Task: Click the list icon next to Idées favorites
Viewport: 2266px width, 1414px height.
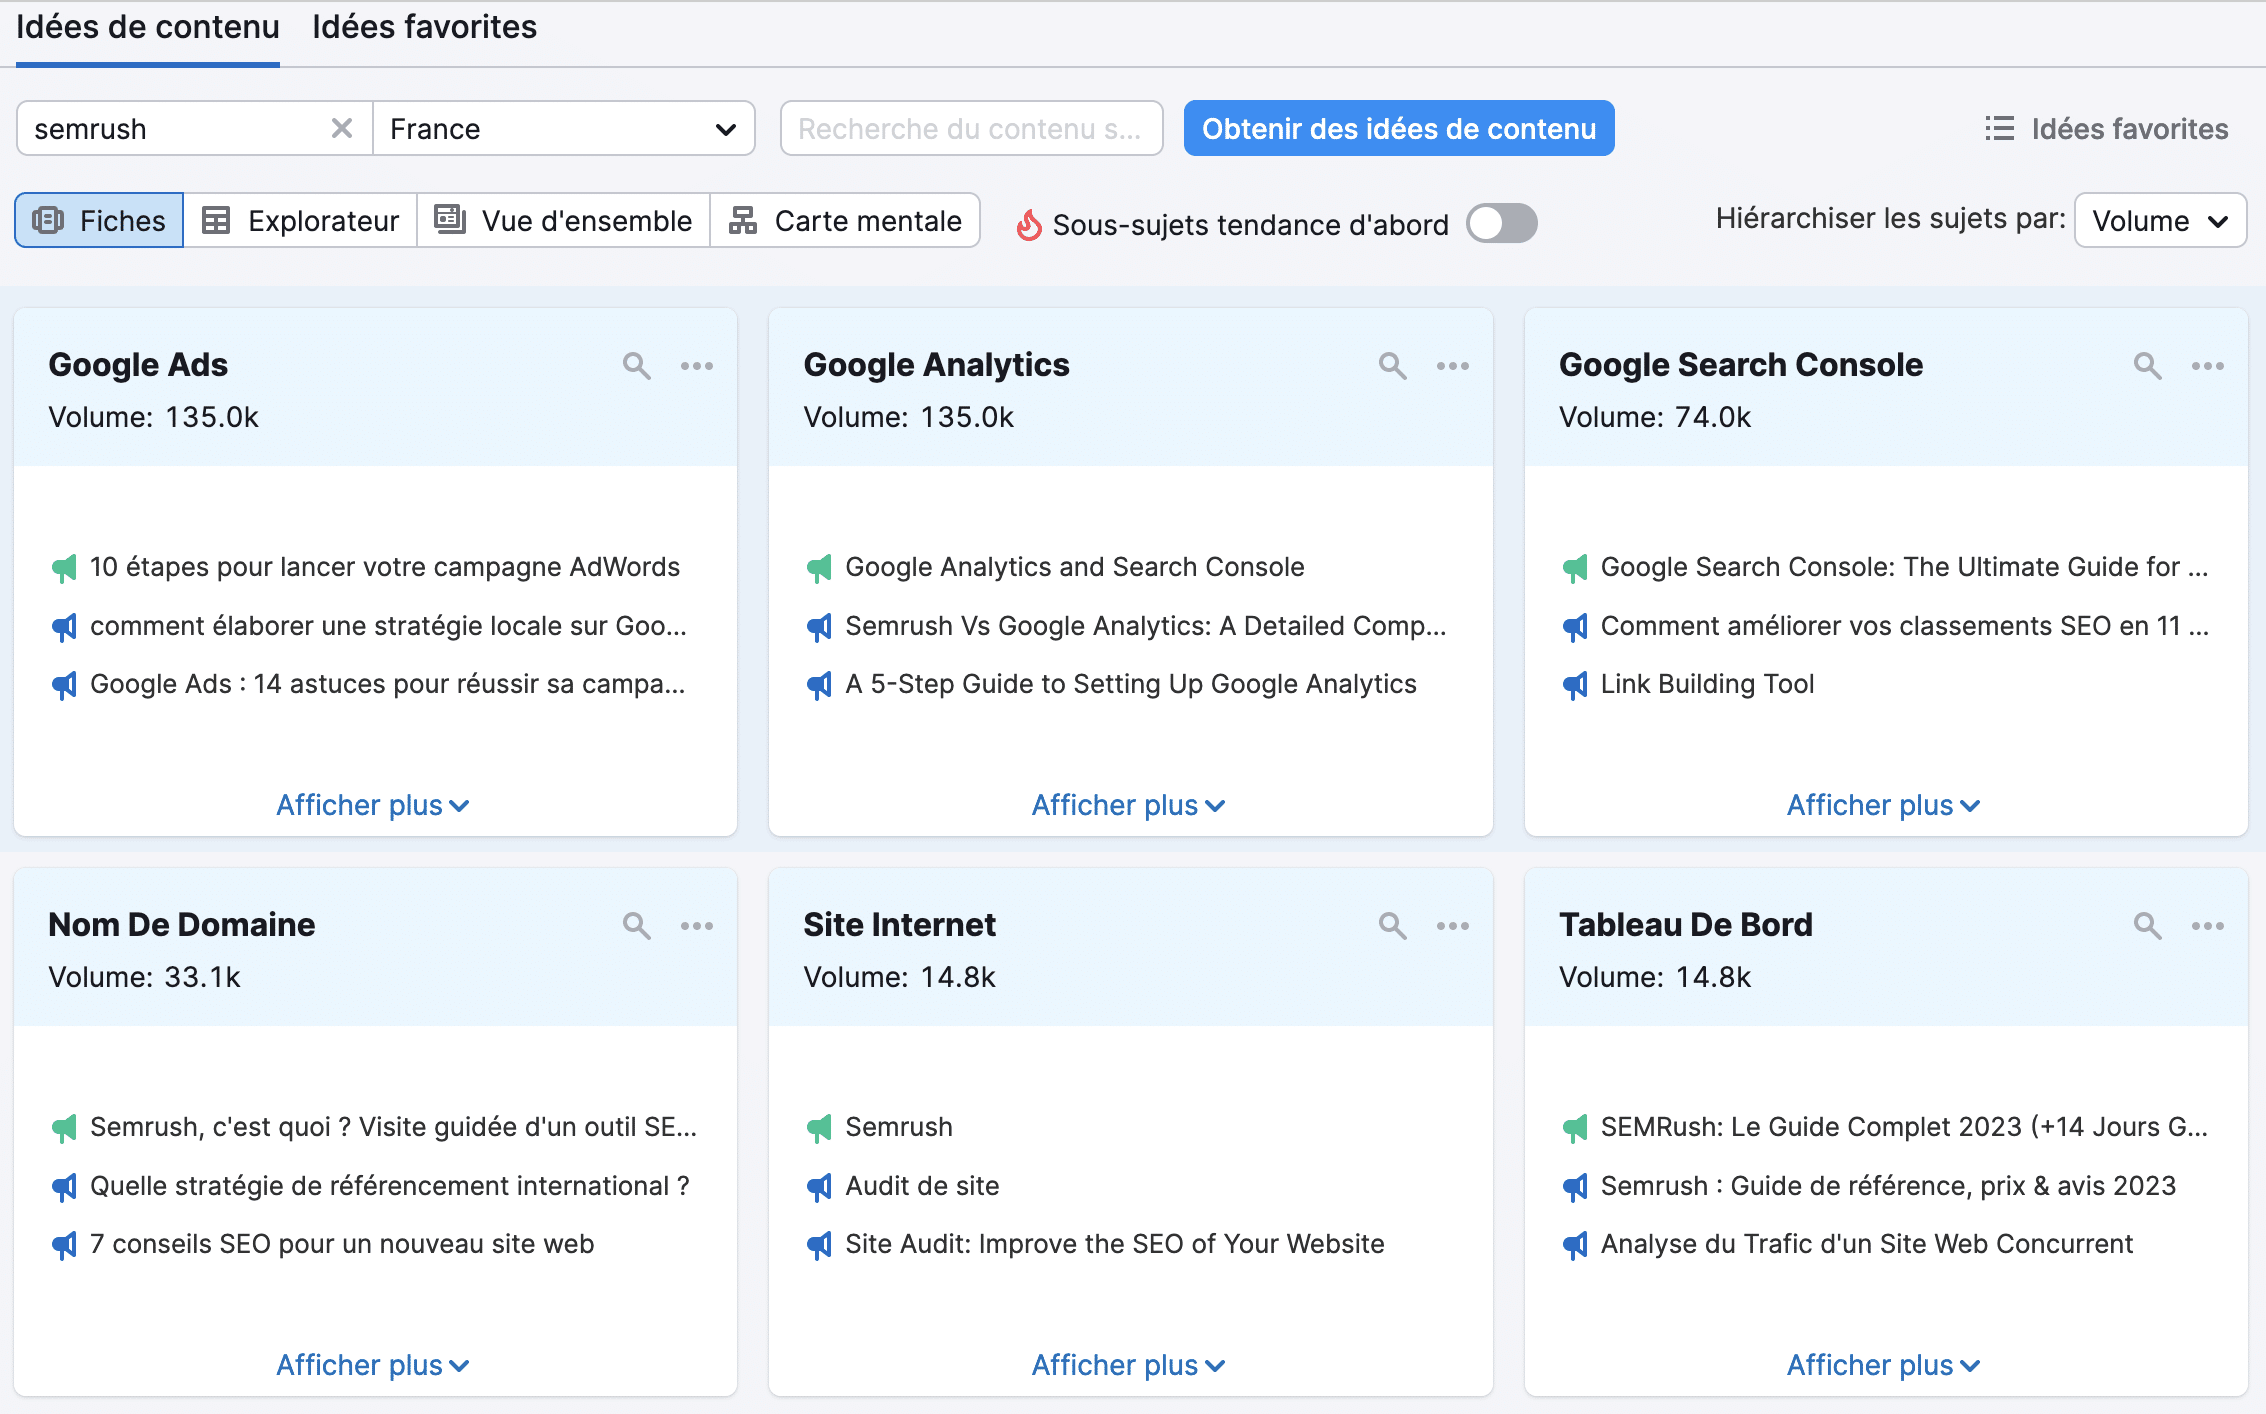Action: pos(2000,129)
